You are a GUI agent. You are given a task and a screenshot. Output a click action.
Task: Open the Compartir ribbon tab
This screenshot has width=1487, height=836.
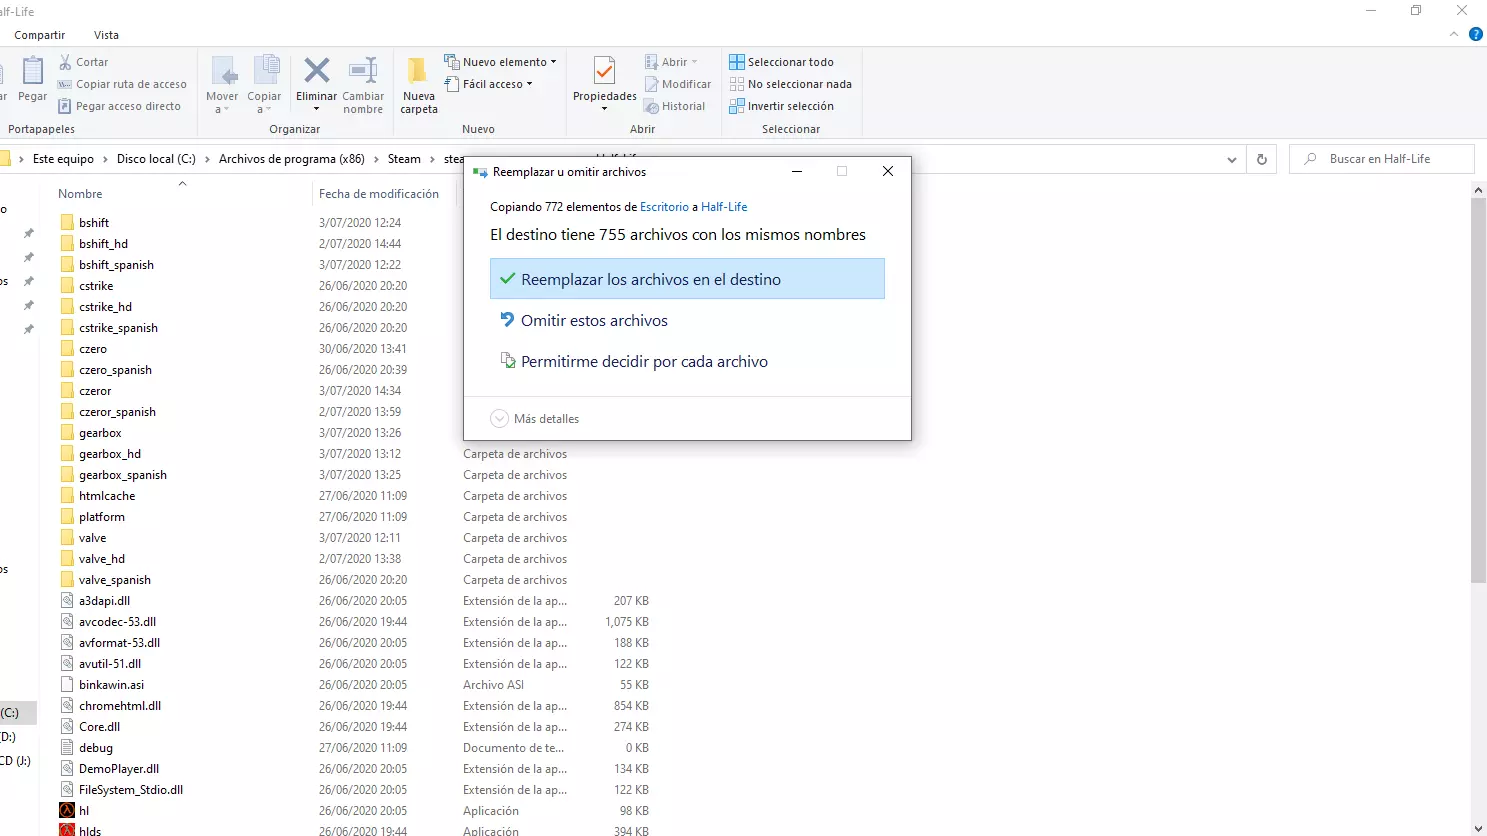point(40,35)
